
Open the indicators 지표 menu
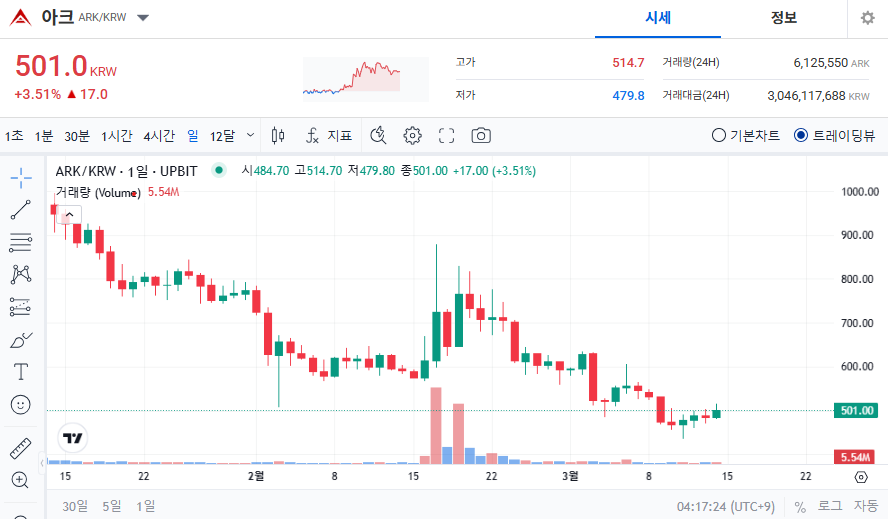[328, 136]
